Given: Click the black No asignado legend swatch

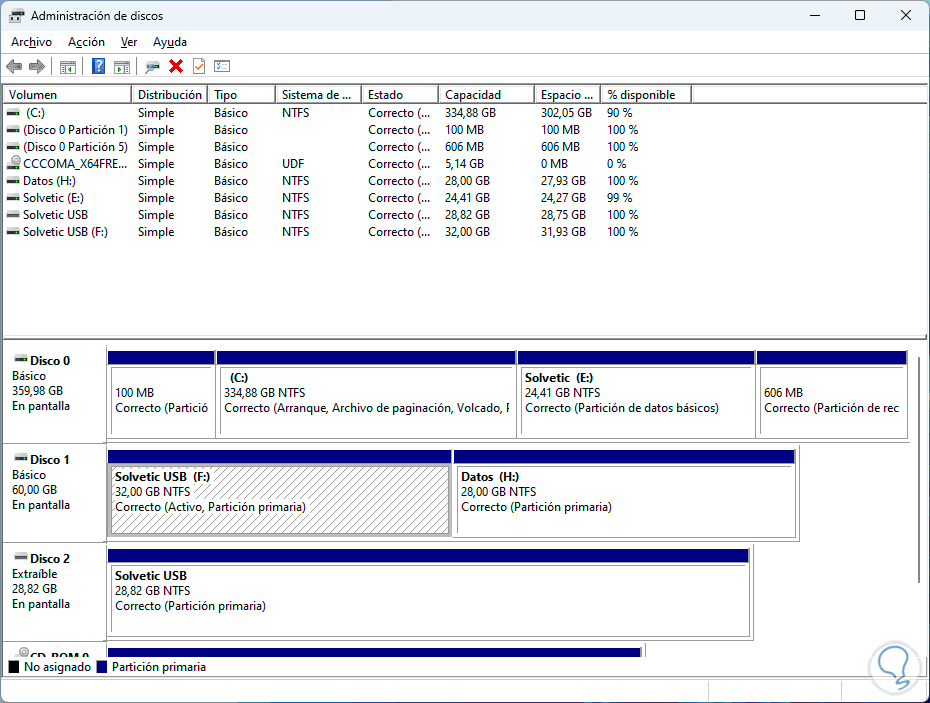Looking at the screenshot, I should (14, 667).
